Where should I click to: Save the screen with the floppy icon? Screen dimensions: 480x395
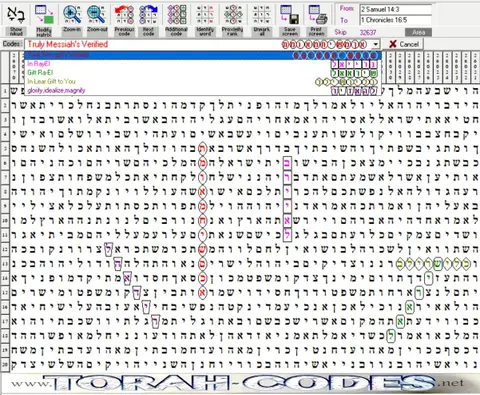click(x=290, y=20)
